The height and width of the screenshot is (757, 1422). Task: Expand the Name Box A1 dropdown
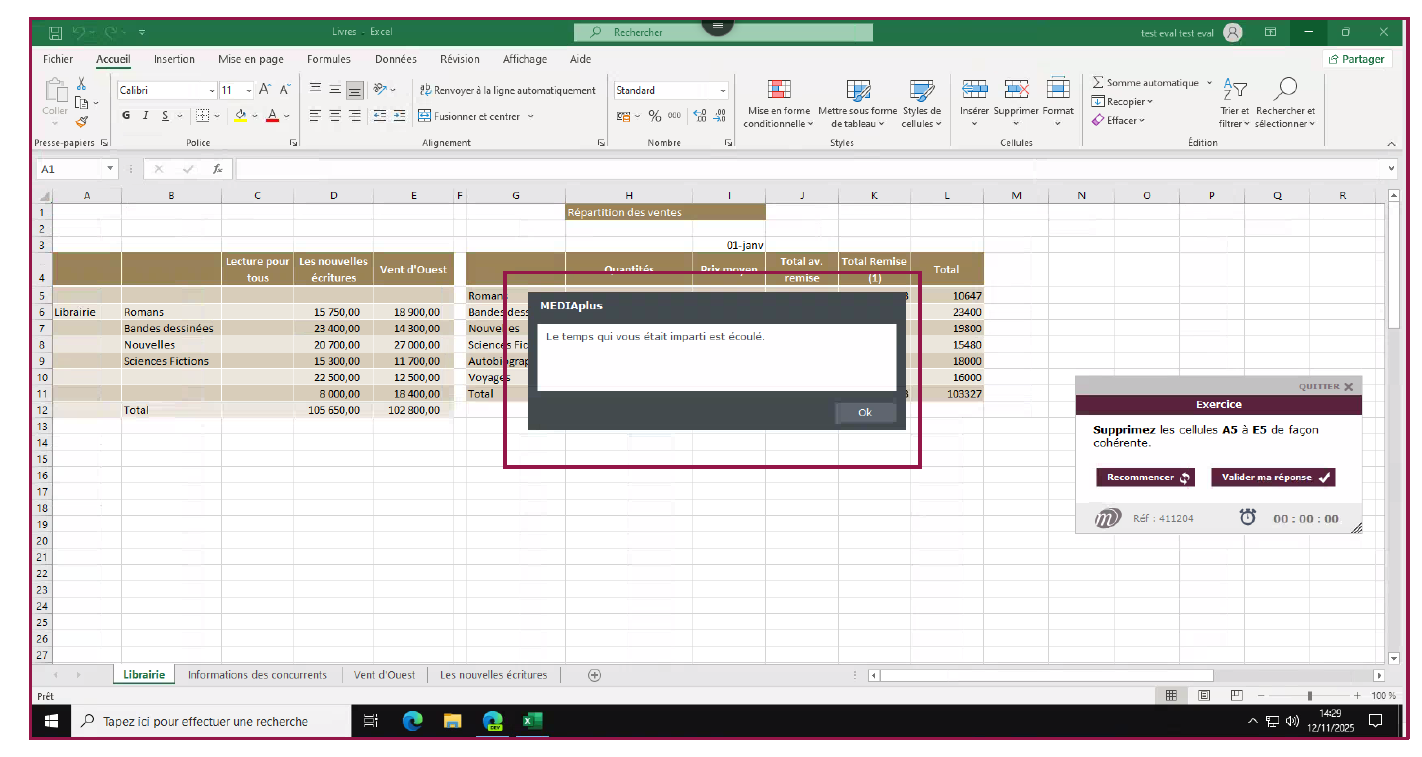pos(110,169)
